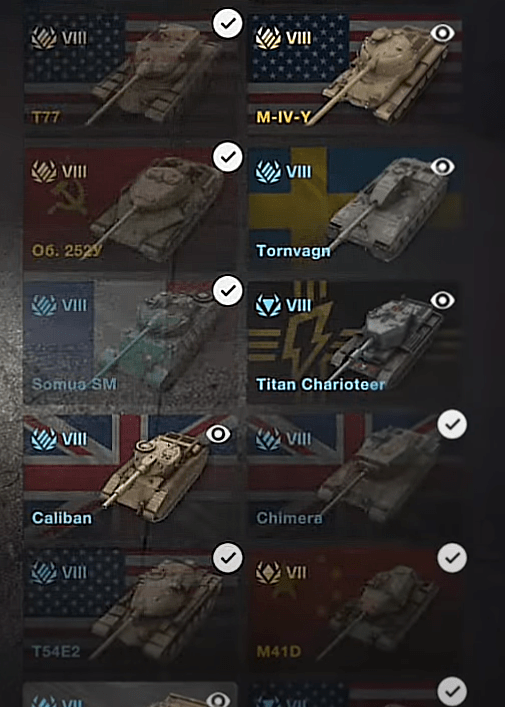The height and width of the screenshot is (707, 505).
Task: Toggle the Somua SM checkmark circle
Action: pos(228,290)
